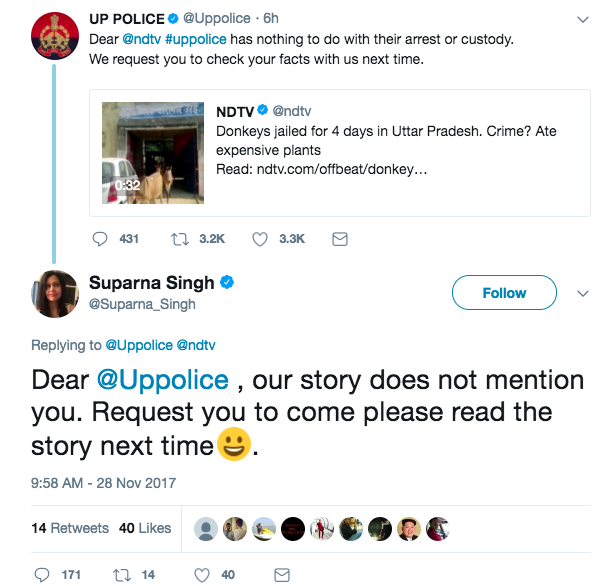Play the donkey video thumbnail
Image resolution: width=612 pixels, height=586 pixels.
152,153
